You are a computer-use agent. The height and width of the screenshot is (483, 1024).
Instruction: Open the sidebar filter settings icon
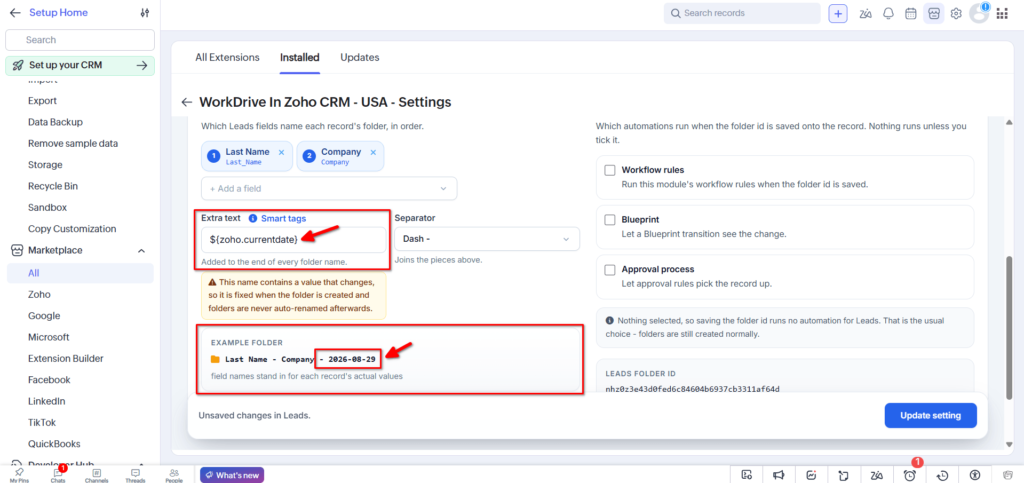(145, 12)
